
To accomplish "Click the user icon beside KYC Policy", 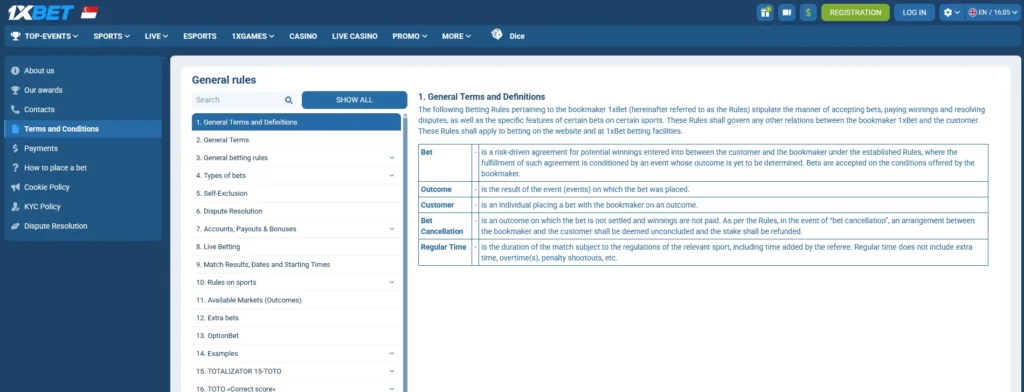I will (16, 206).
